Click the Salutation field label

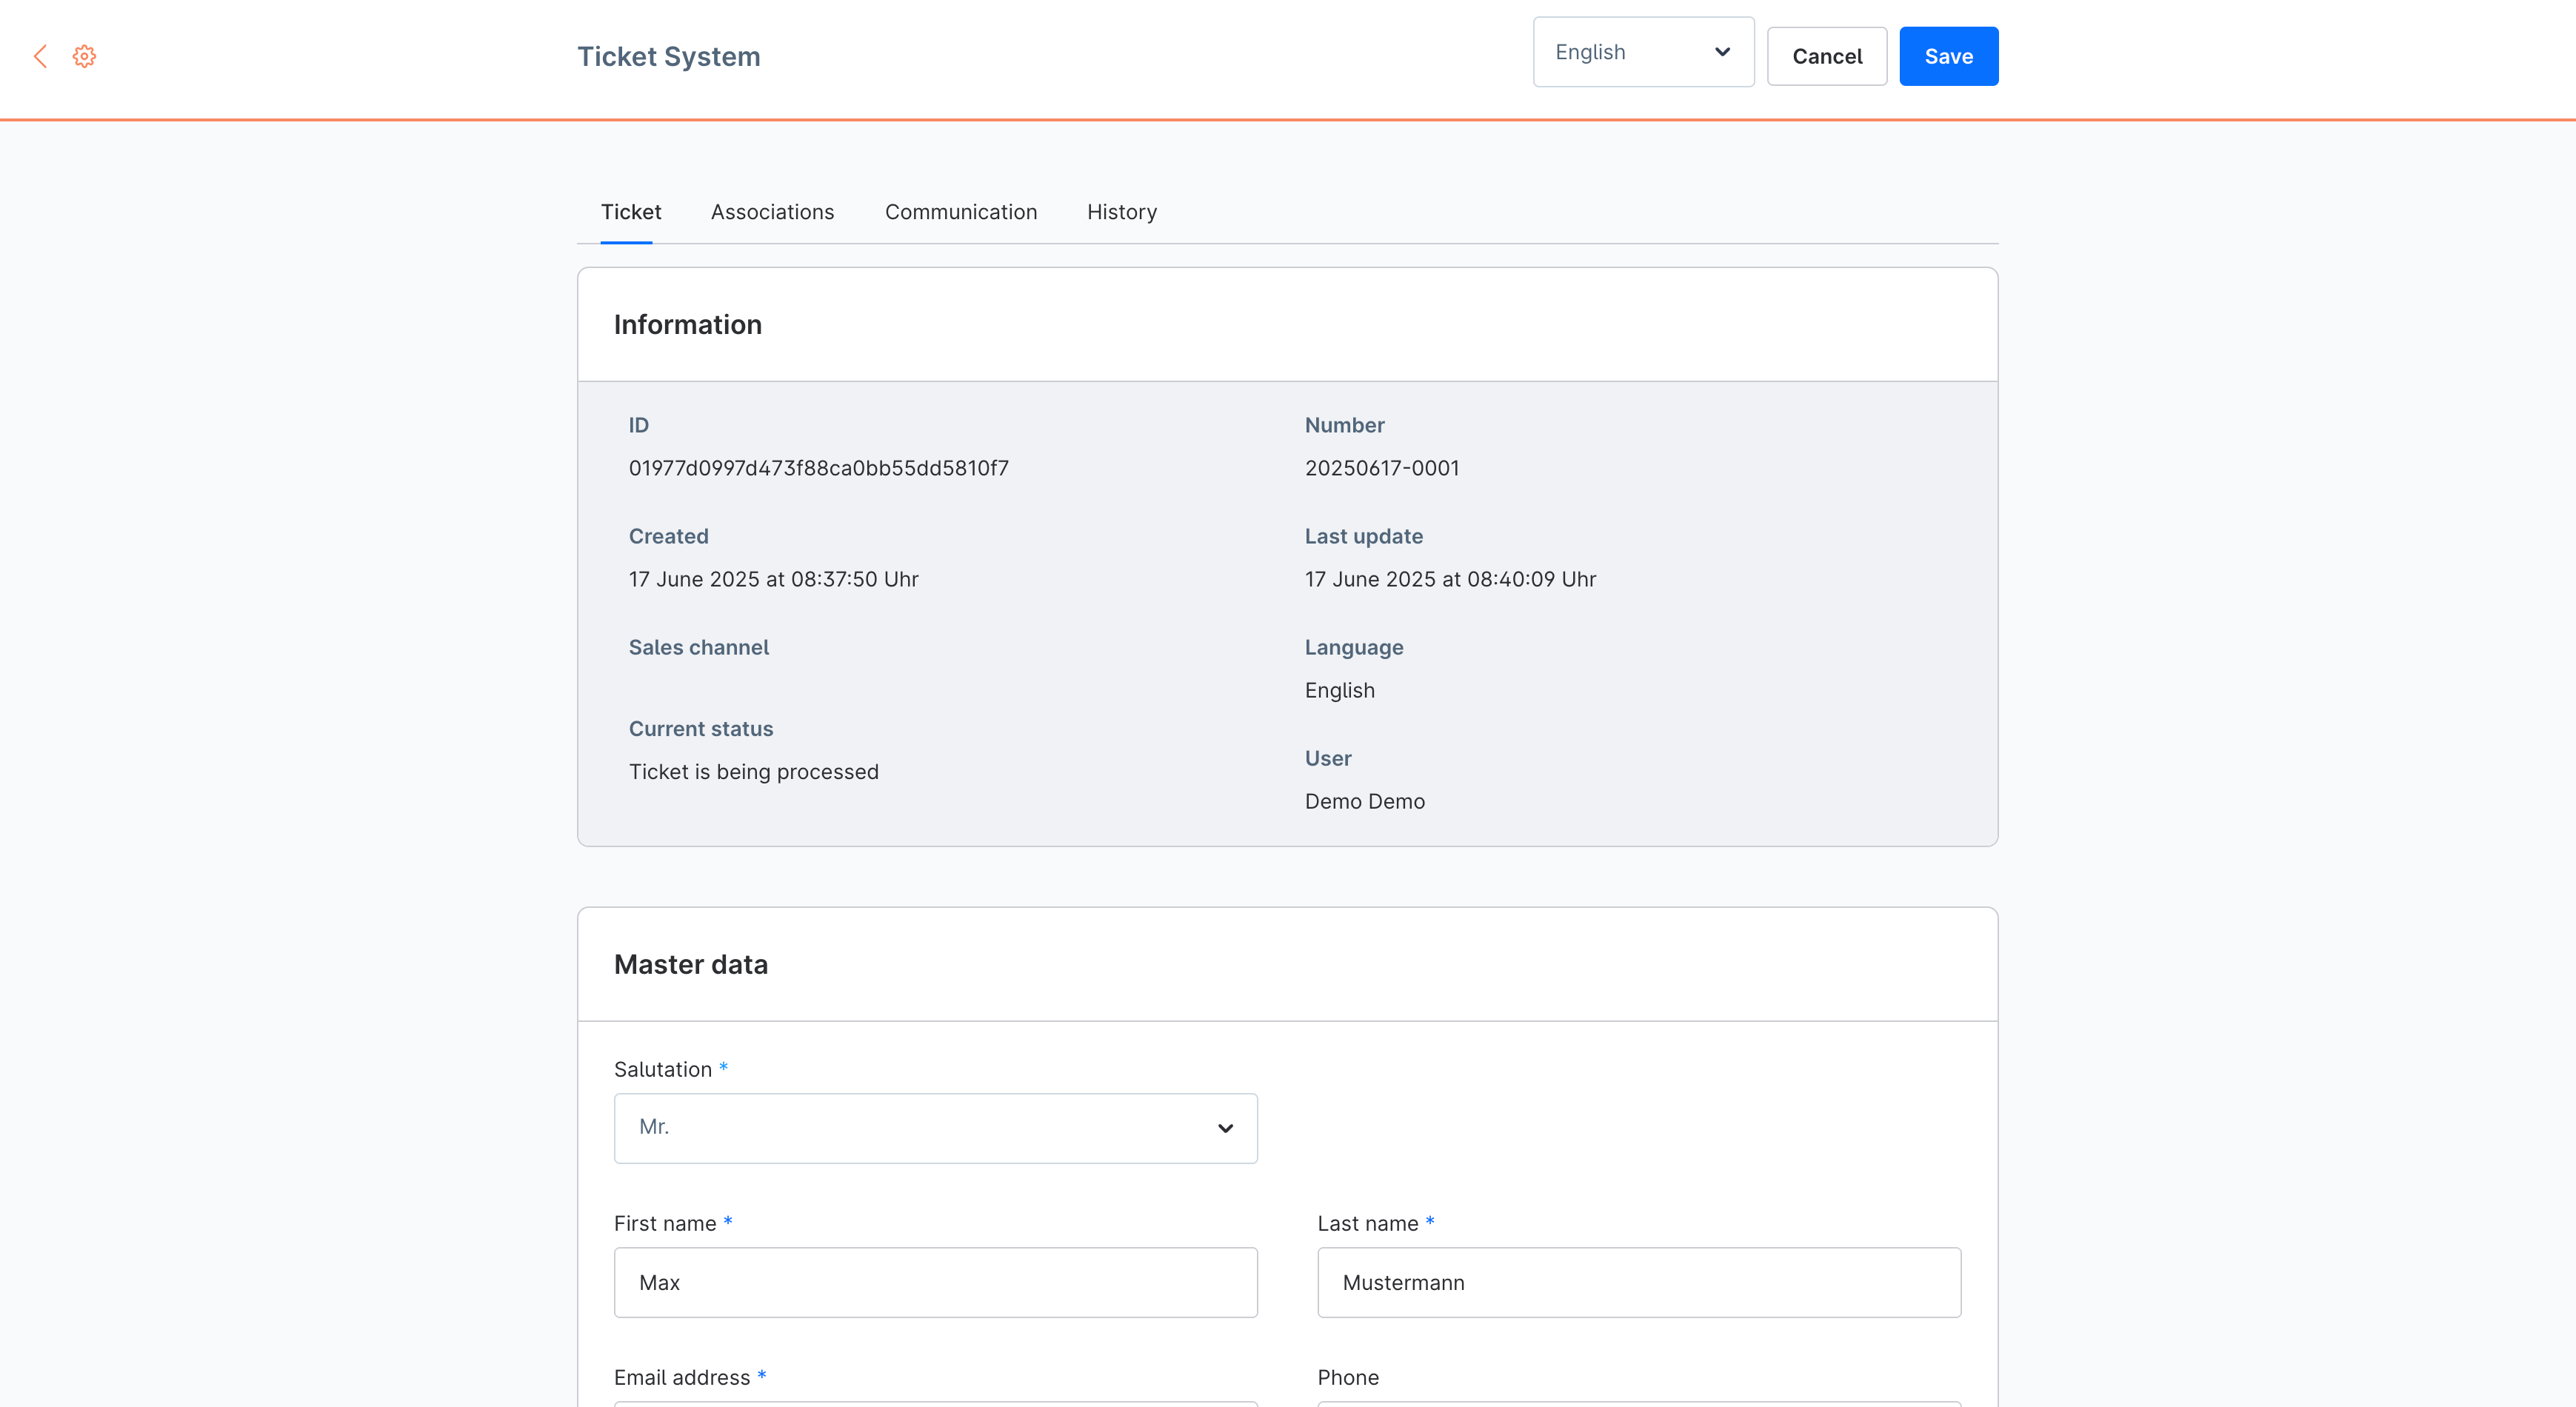pos(662,1069)
